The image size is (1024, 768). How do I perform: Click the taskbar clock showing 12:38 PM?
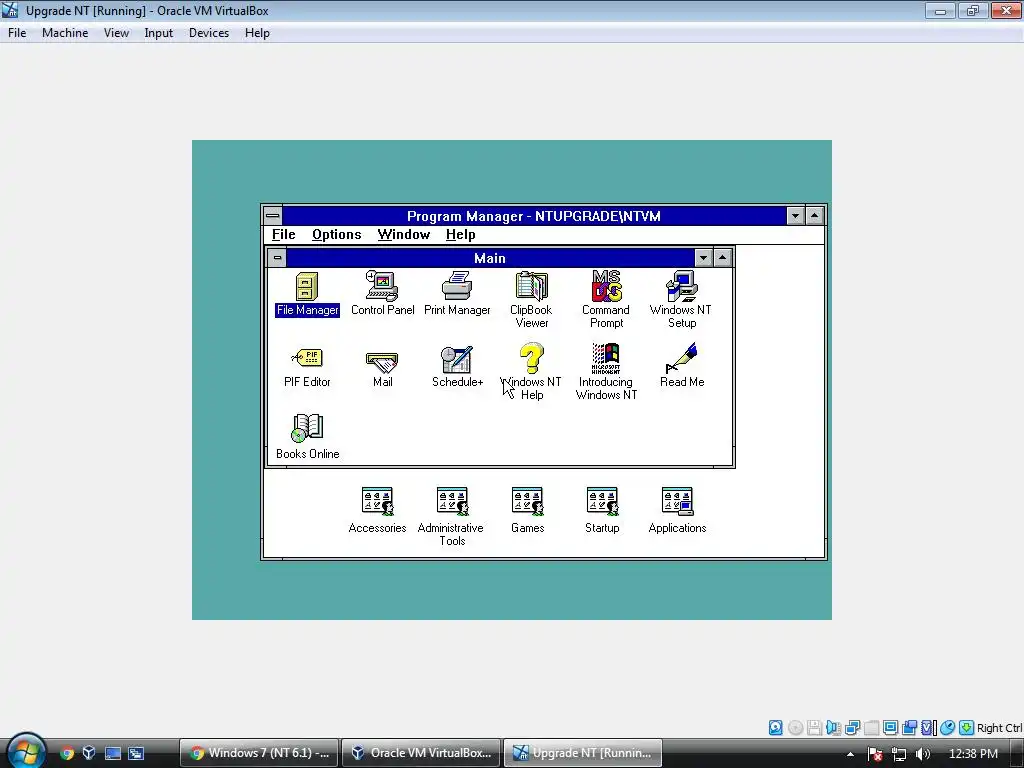[x=973, y=754]
